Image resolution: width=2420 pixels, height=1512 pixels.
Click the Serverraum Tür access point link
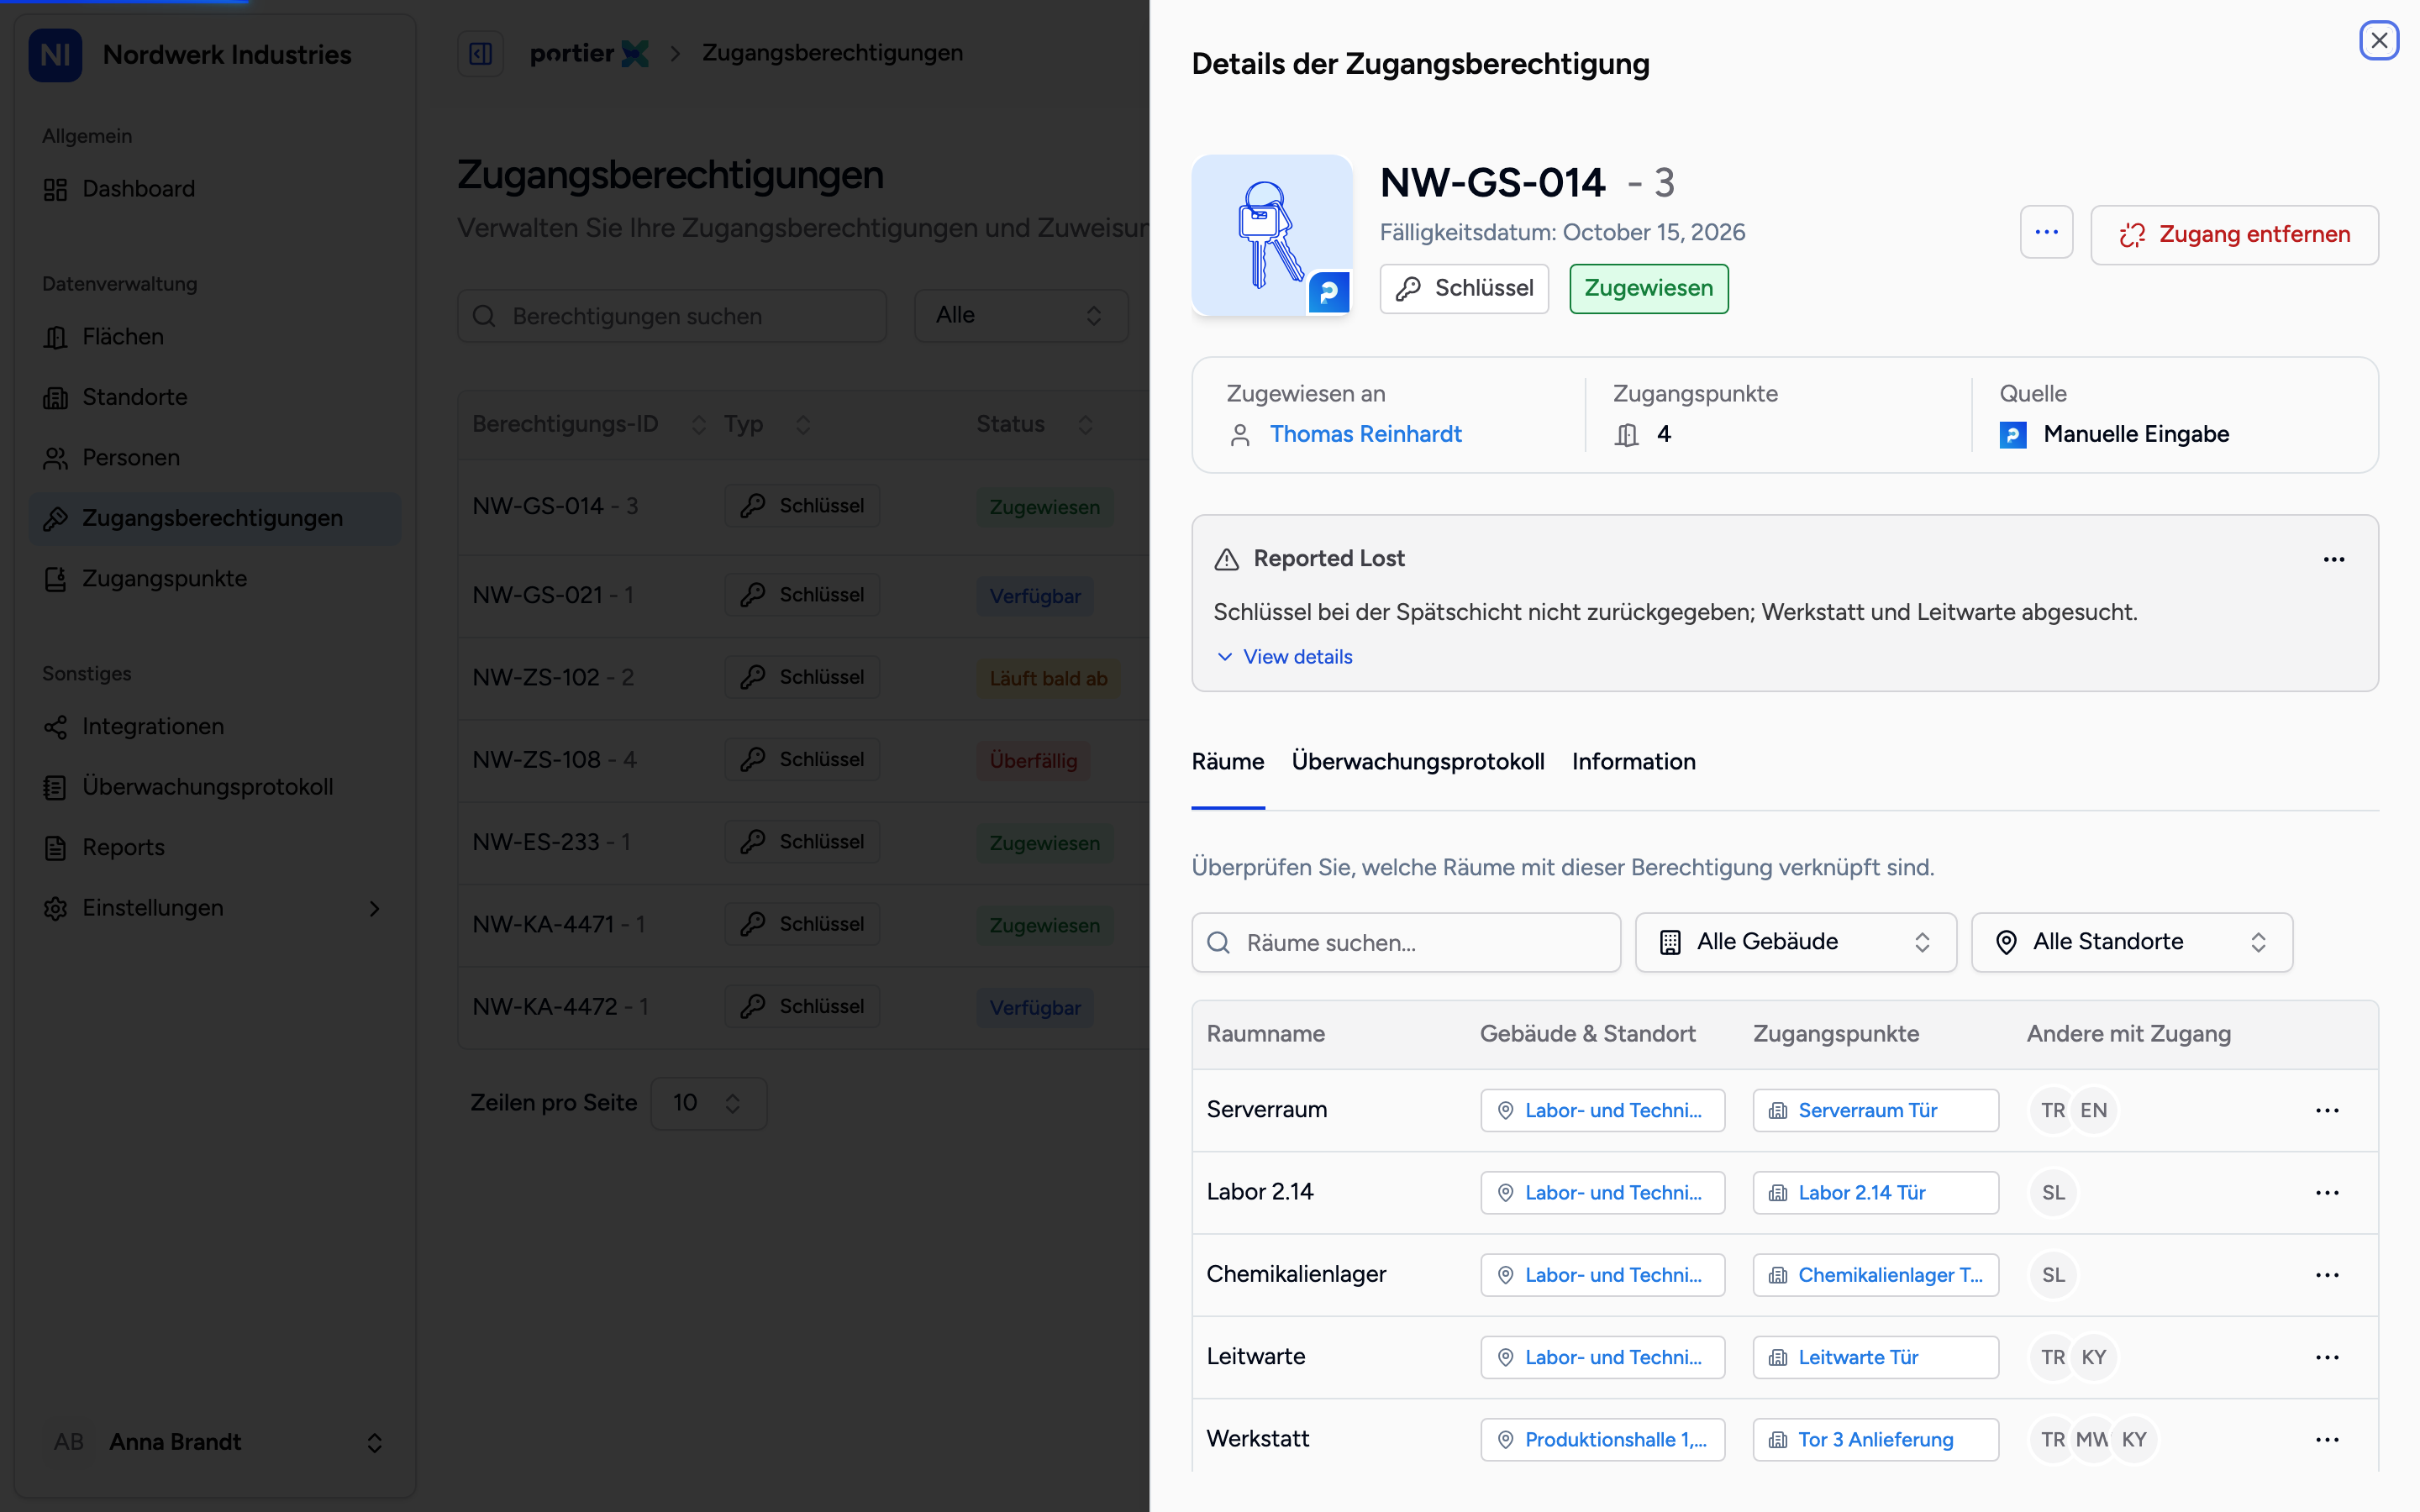pos(1876,1110)
